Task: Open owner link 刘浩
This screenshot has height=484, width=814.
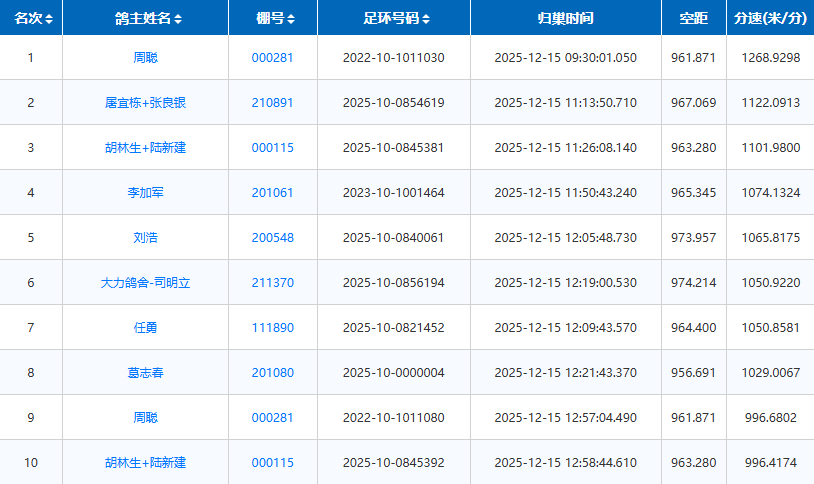Action: coord(145,238)
